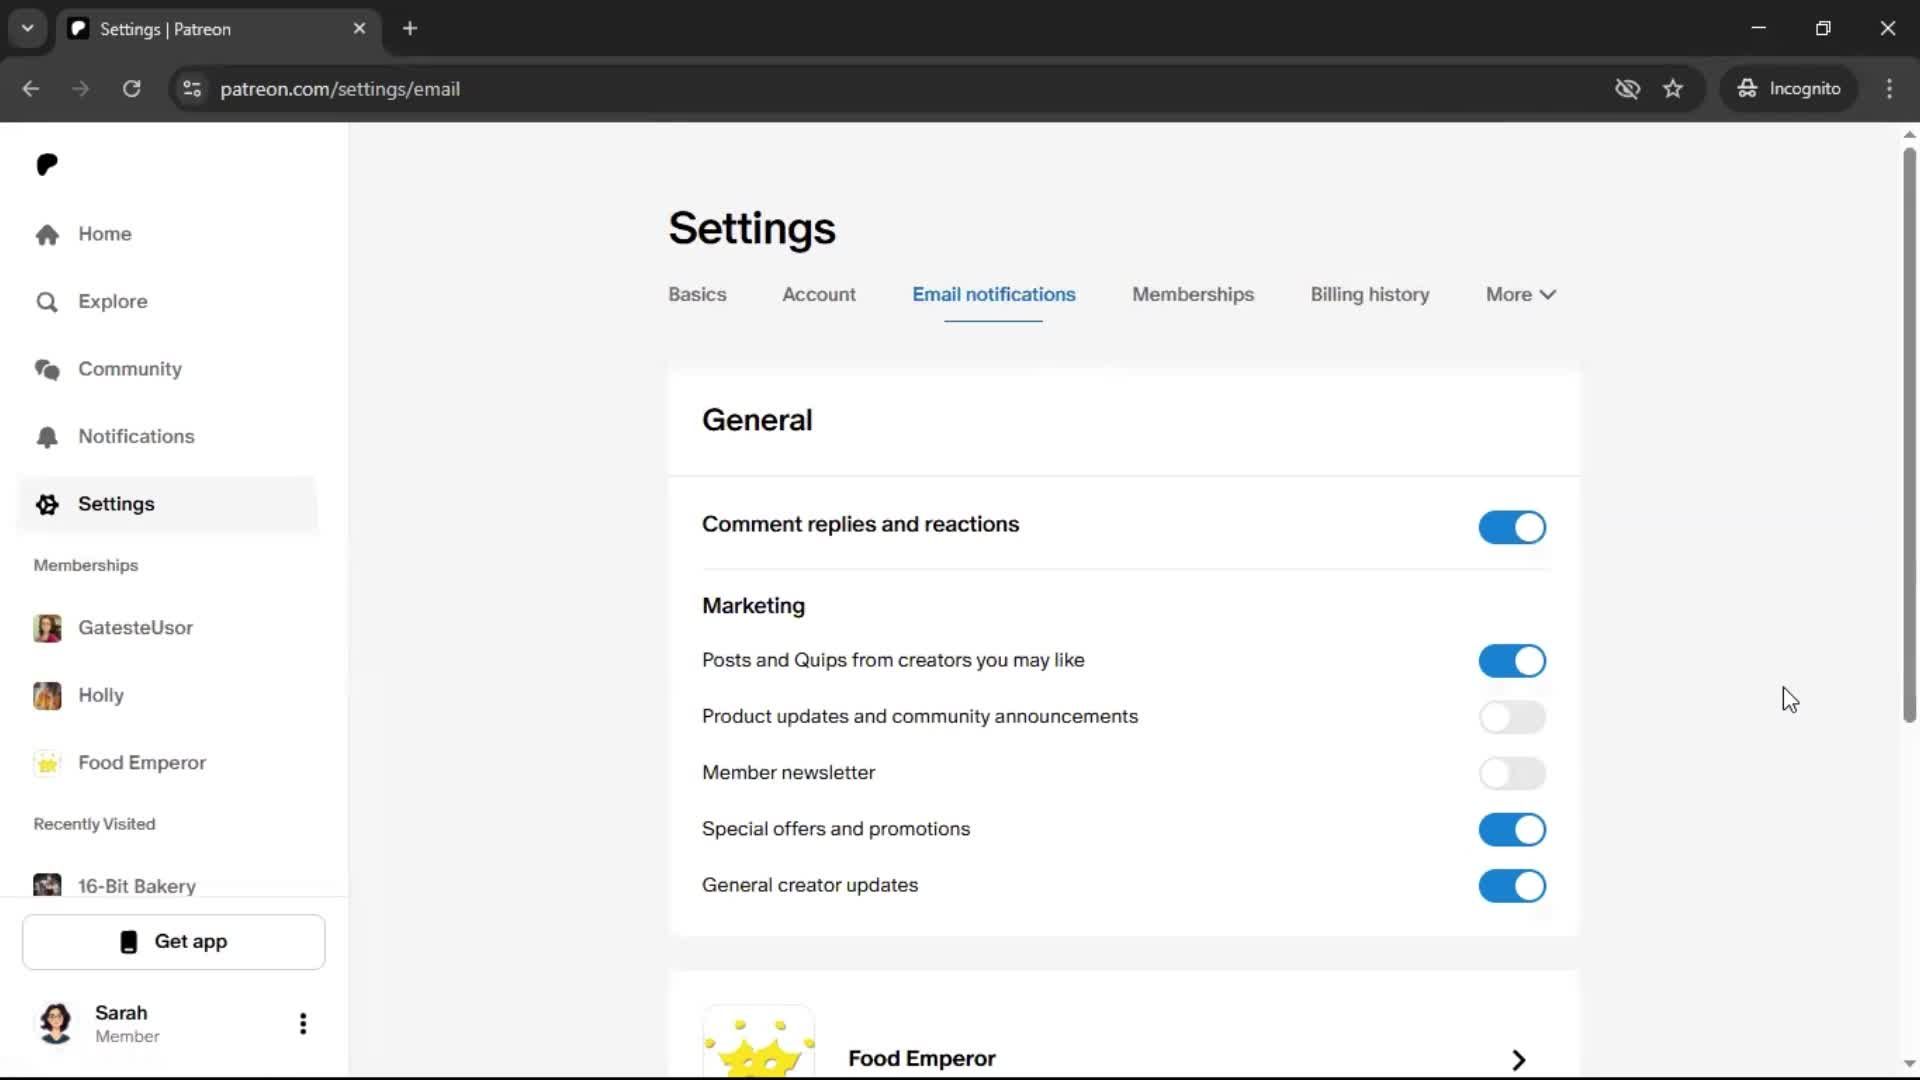This screenshot has width=1920, height=1080.
Task: Disable Posts and Quips from creators toggle
Action: coord(1512,661)
